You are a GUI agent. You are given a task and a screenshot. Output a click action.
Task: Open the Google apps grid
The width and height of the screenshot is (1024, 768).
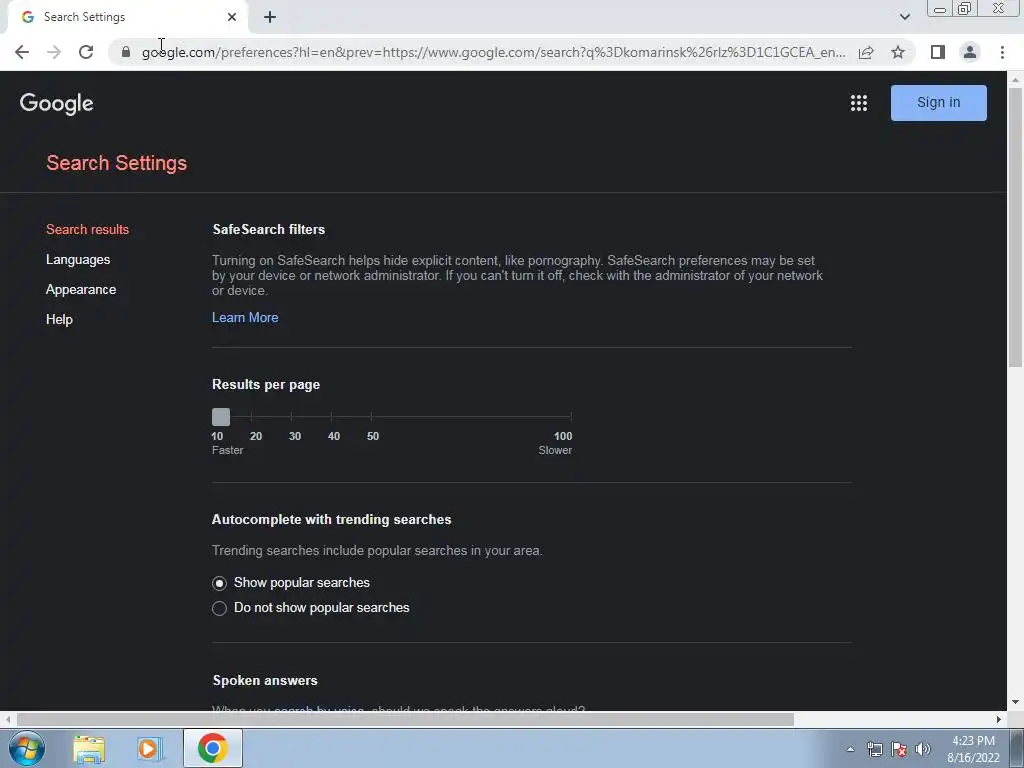pyautogui.click(x=859, y=103)
